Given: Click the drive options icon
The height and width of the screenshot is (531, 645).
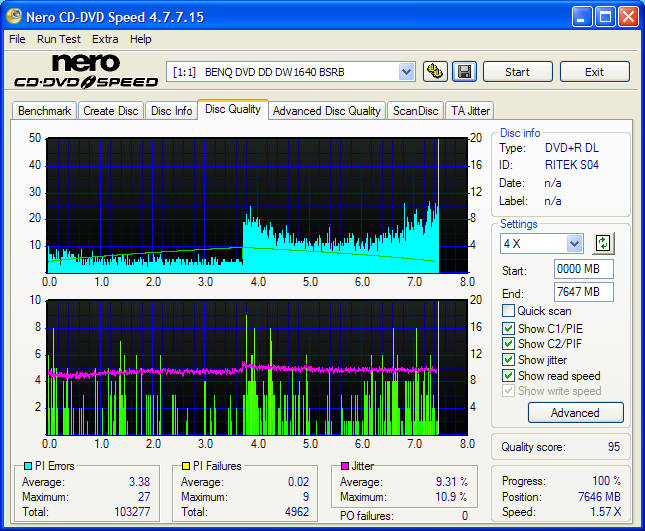Looking at the screenshot, I should click(x=435, y=72).
